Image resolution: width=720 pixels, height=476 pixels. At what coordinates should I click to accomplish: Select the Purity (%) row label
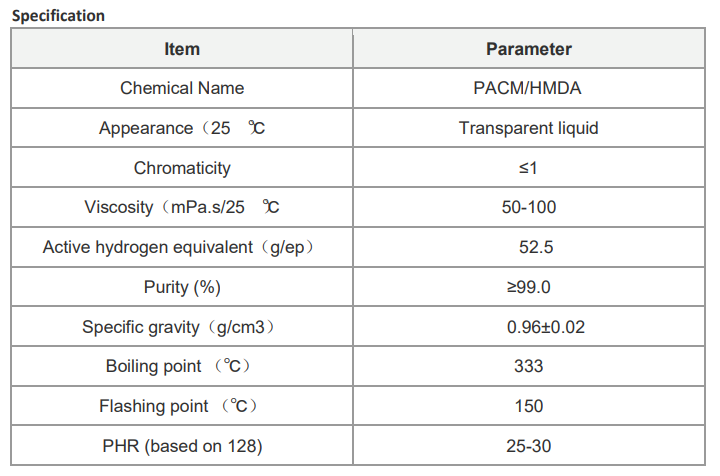[x=181, y=287]
